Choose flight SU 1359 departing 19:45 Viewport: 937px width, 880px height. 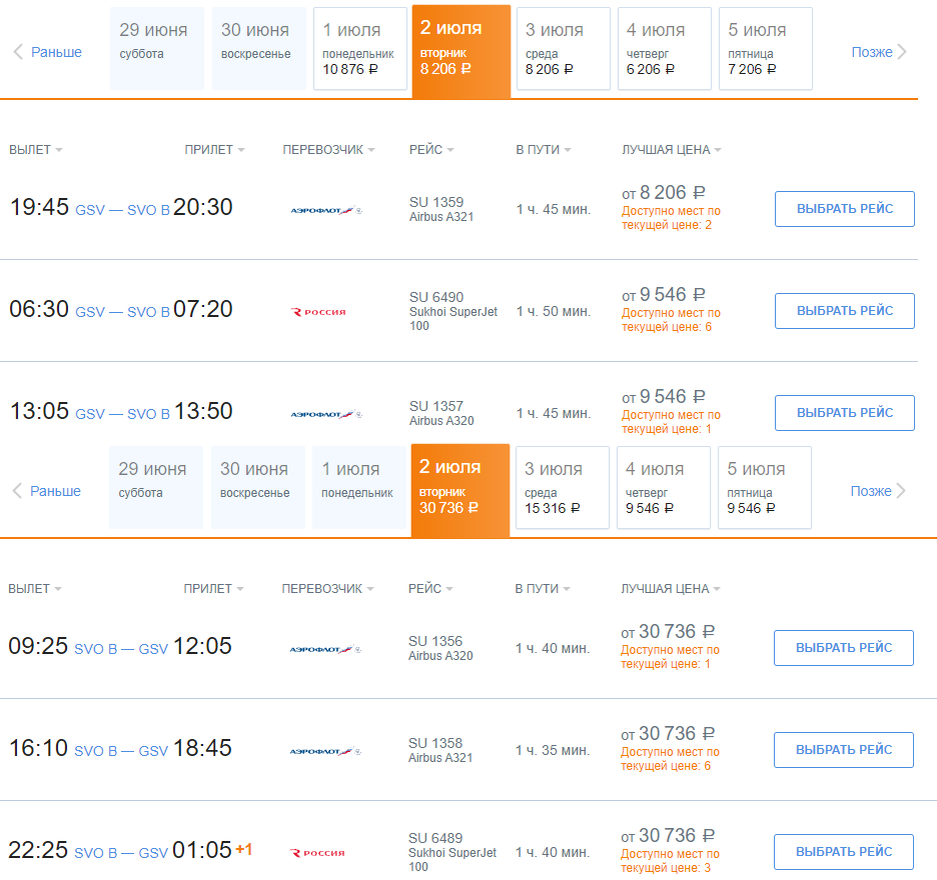(x=844, y=209)
